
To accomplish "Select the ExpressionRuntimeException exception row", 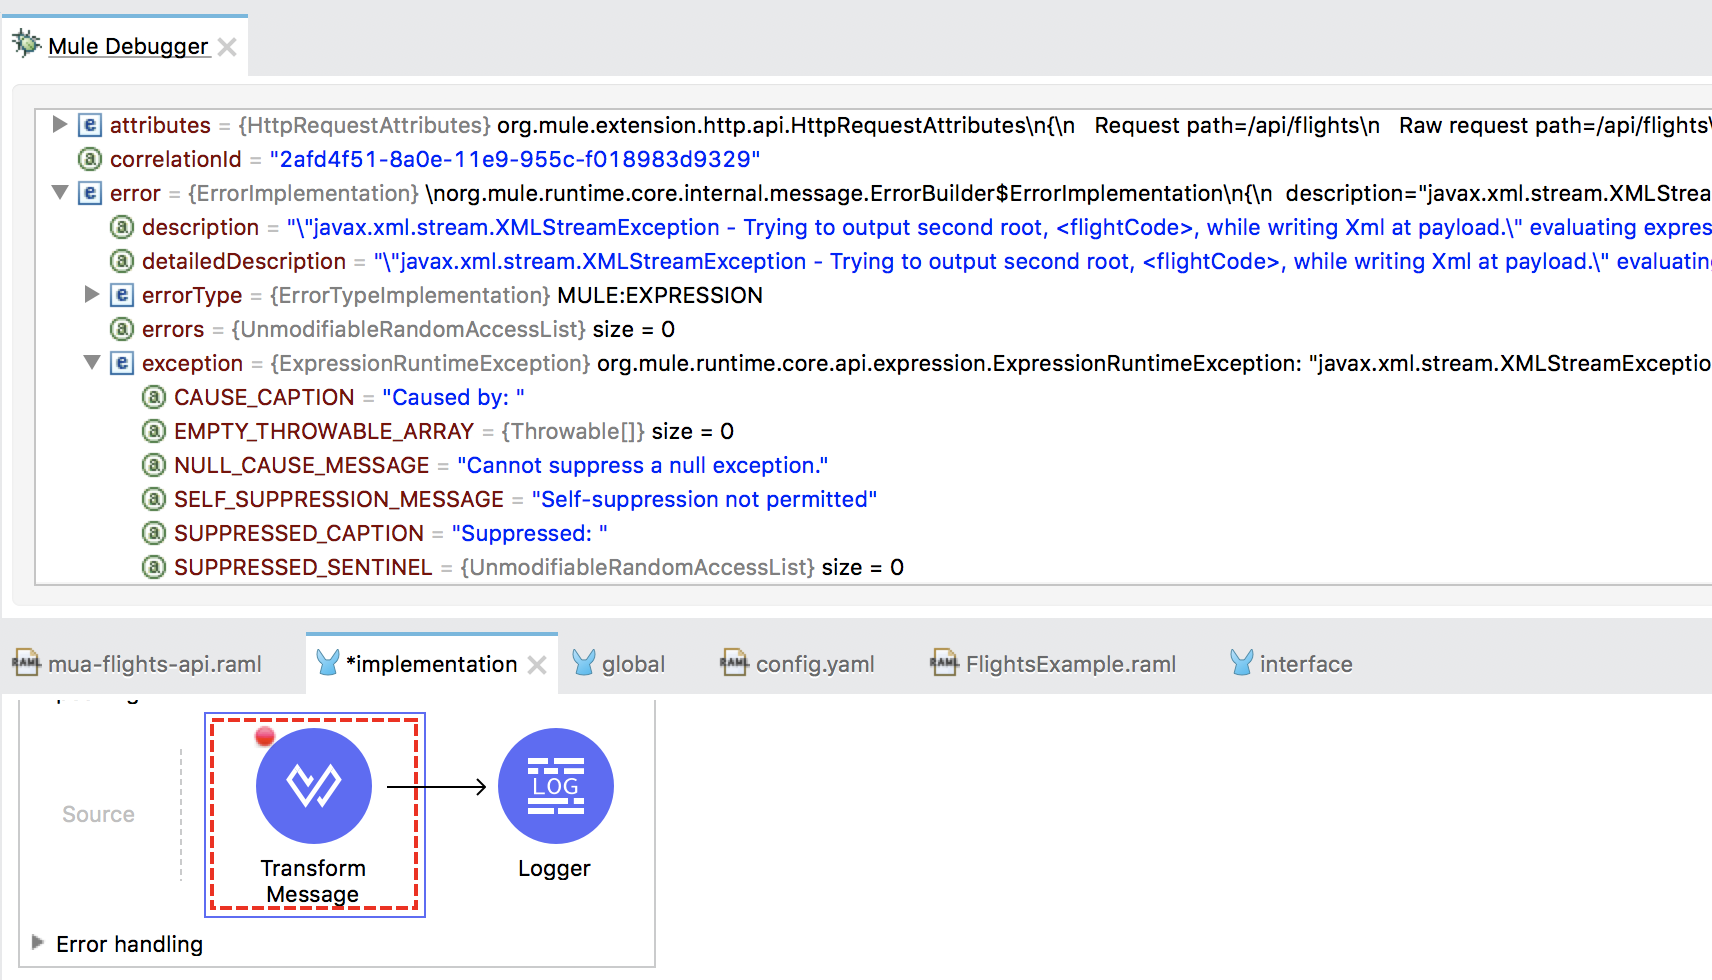I will (926, 363).
